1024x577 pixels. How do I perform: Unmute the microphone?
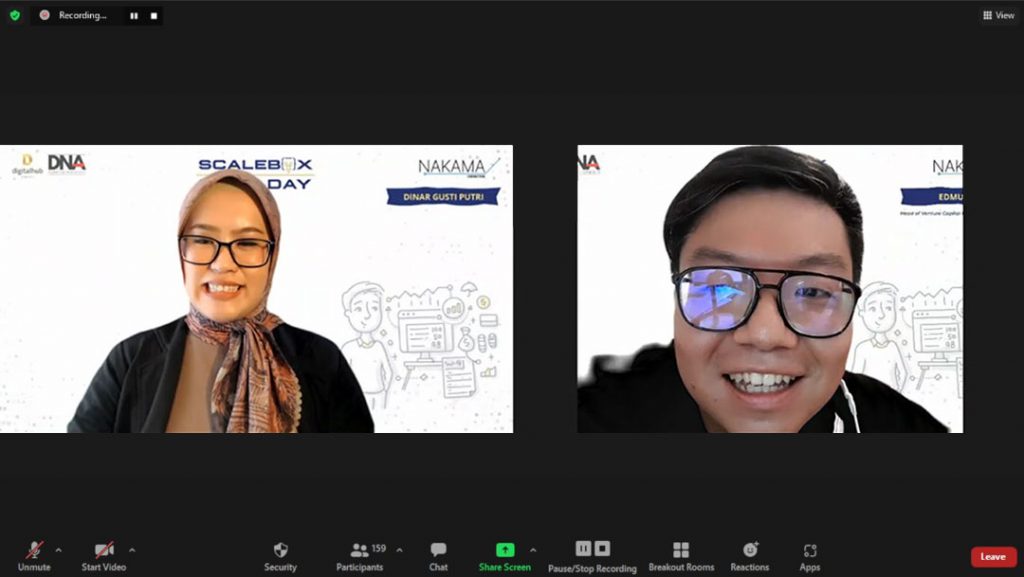(x=34, y=556)
